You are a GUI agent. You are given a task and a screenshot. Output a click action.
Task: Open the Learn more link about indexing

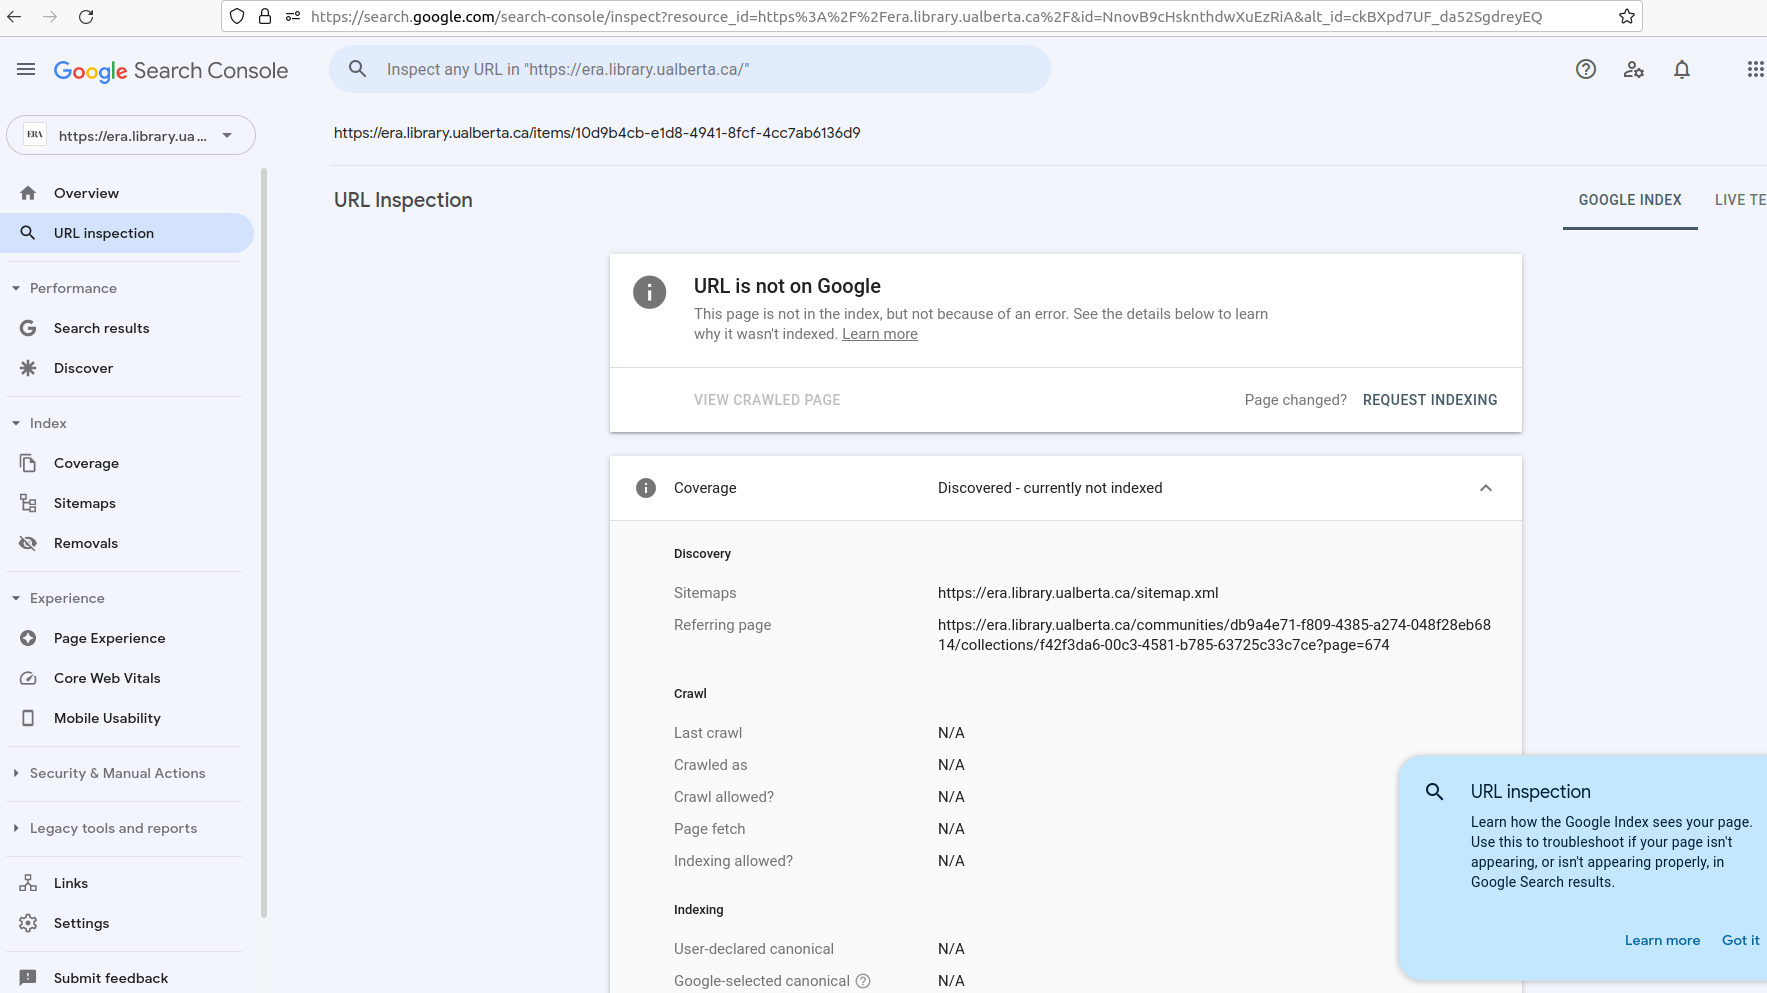coord(879,334)
